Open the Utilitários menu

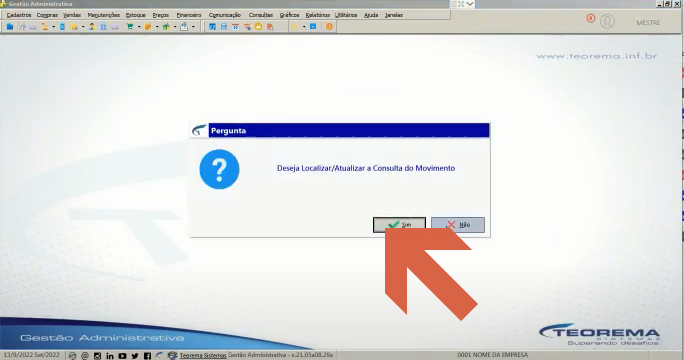click(x=346, y=15)
